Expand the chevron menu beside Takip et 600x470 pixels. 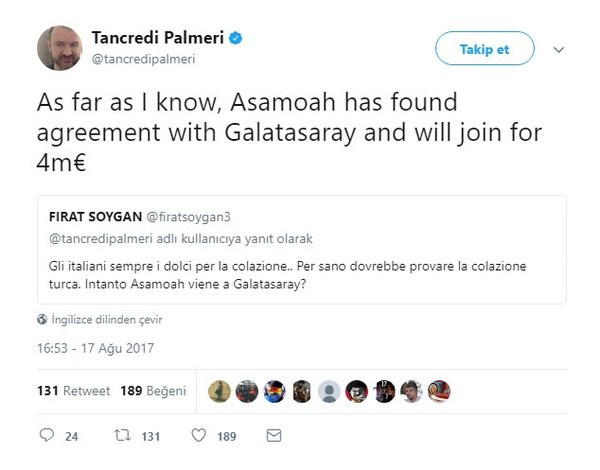(x=559, y=49)
